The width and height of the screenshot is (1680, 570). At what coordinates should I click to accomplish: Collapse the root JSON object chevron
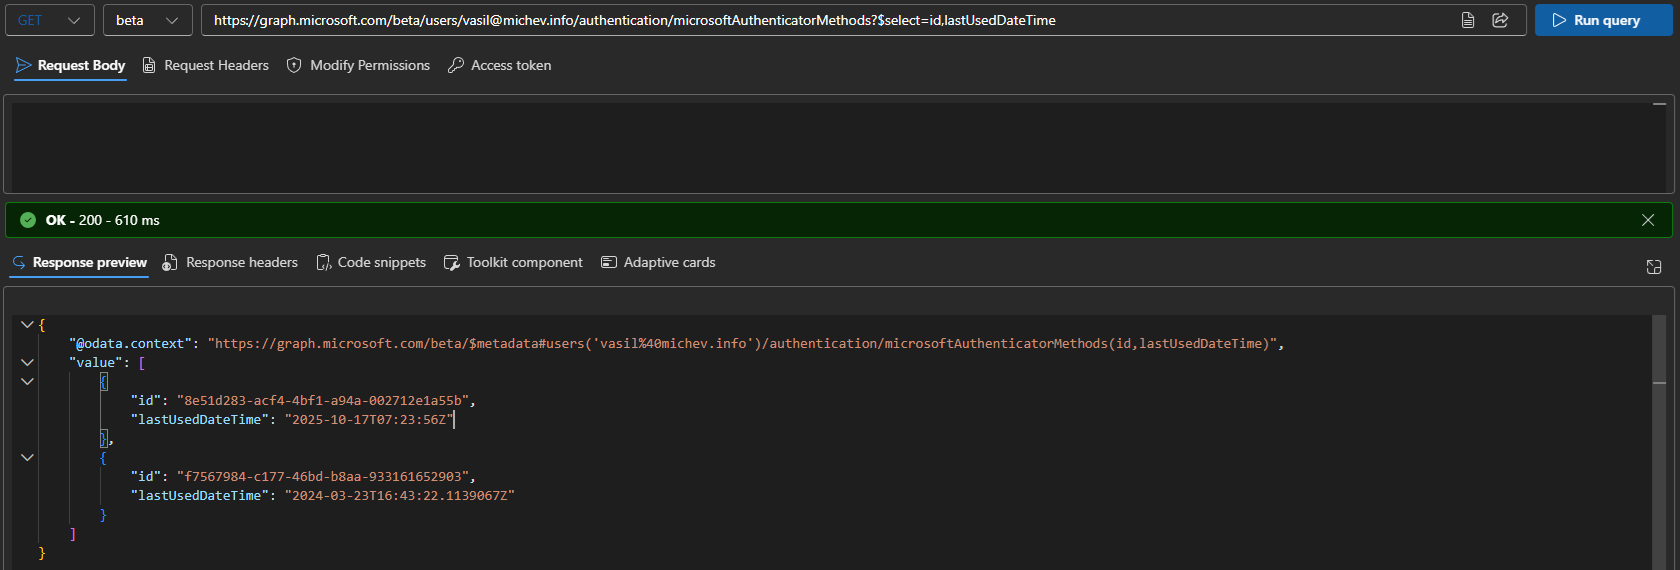point(27,325)
